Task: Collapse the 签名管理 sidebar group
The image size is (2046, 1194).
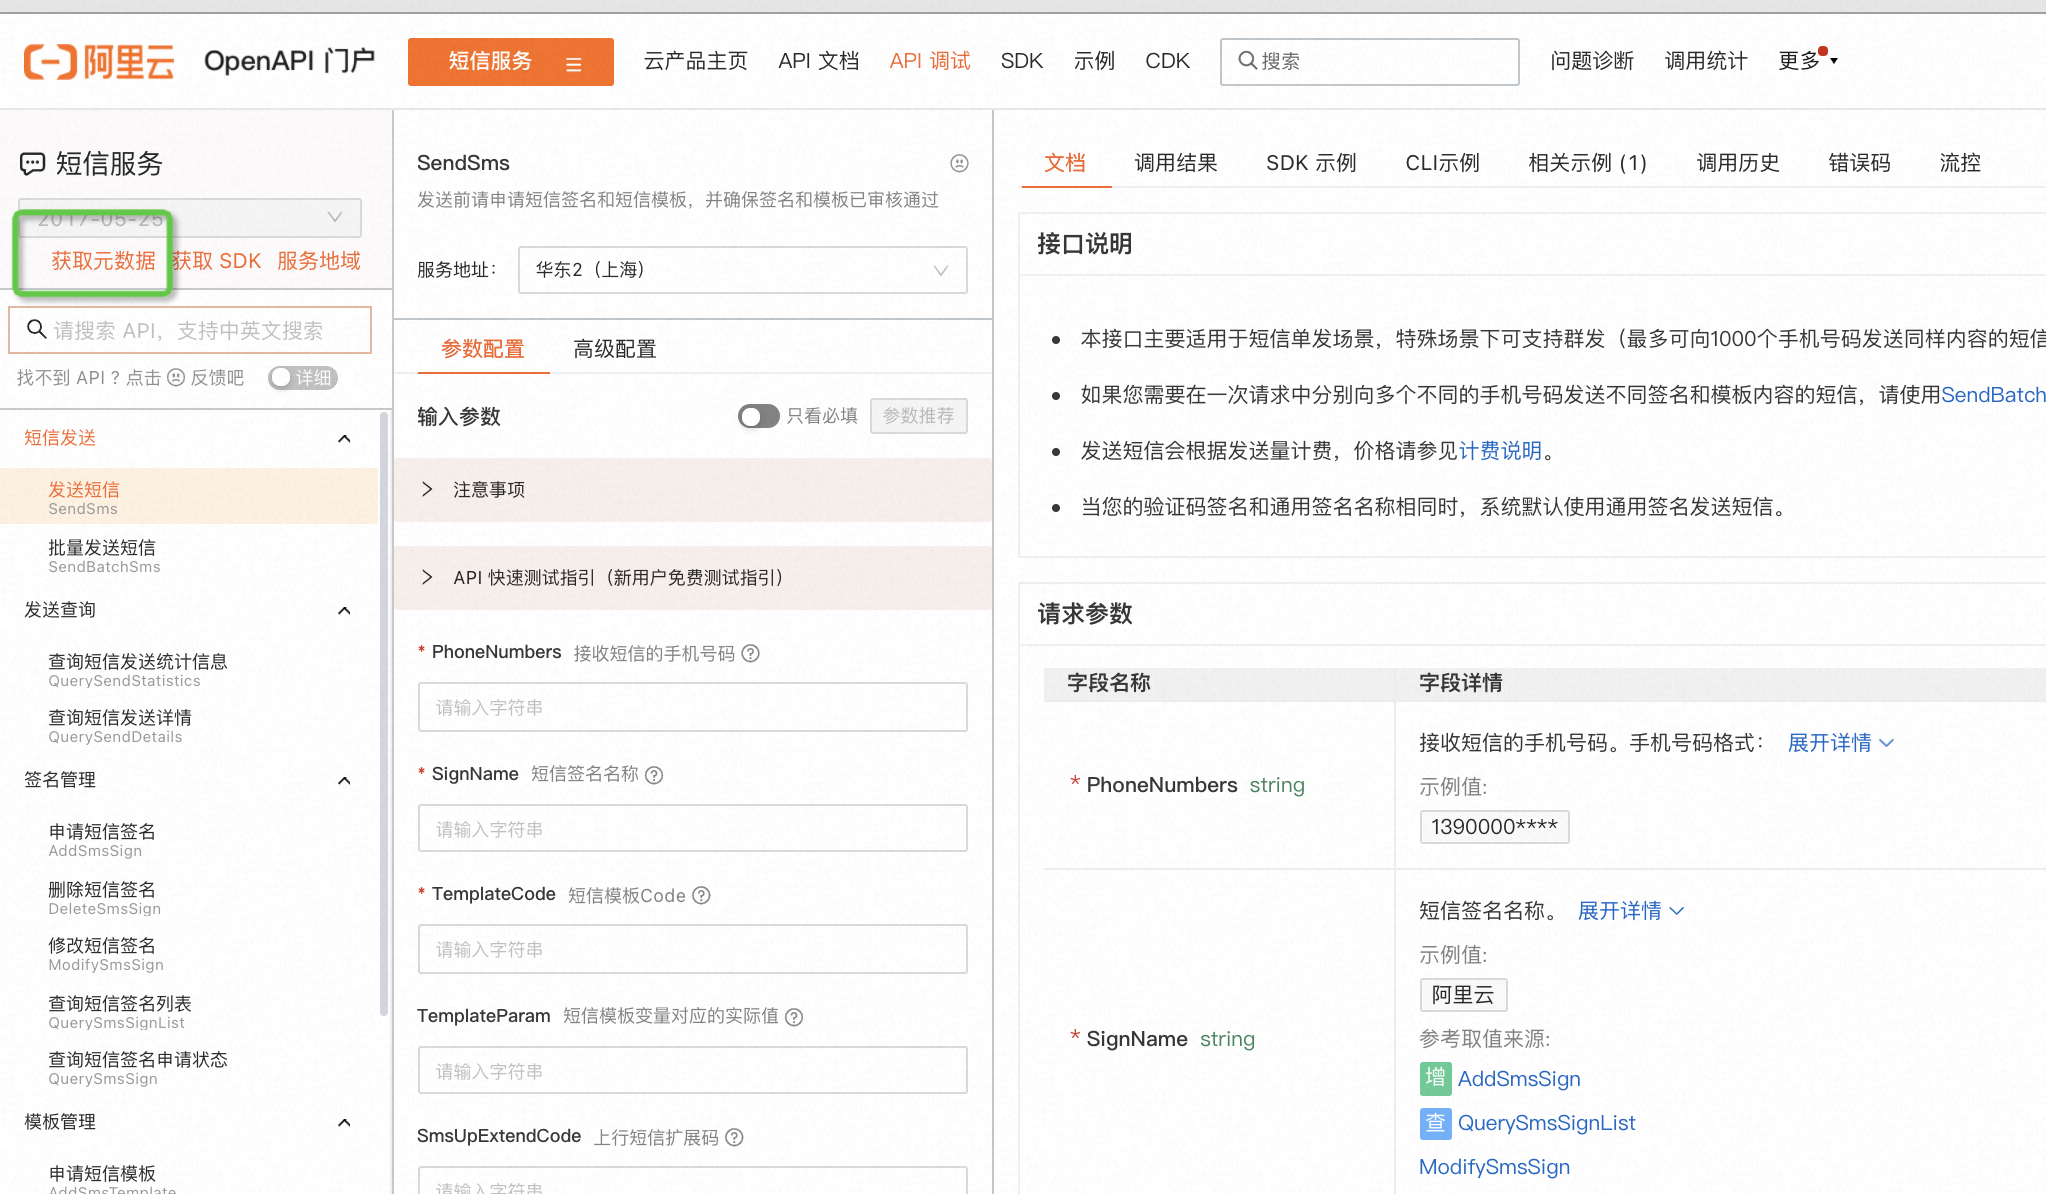Action: click(344, 780)
